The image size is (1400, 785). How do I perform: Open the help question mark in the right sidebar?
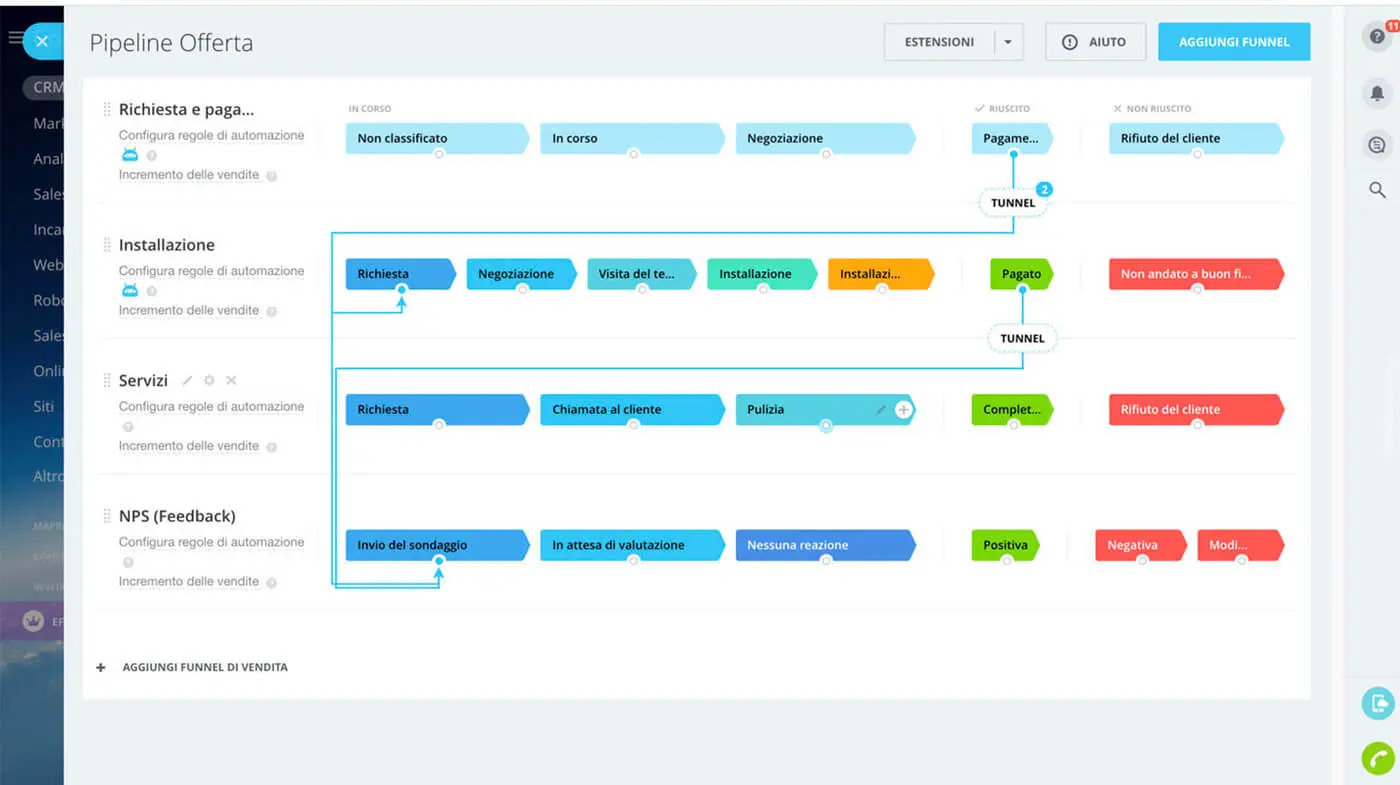point(1377,37)
